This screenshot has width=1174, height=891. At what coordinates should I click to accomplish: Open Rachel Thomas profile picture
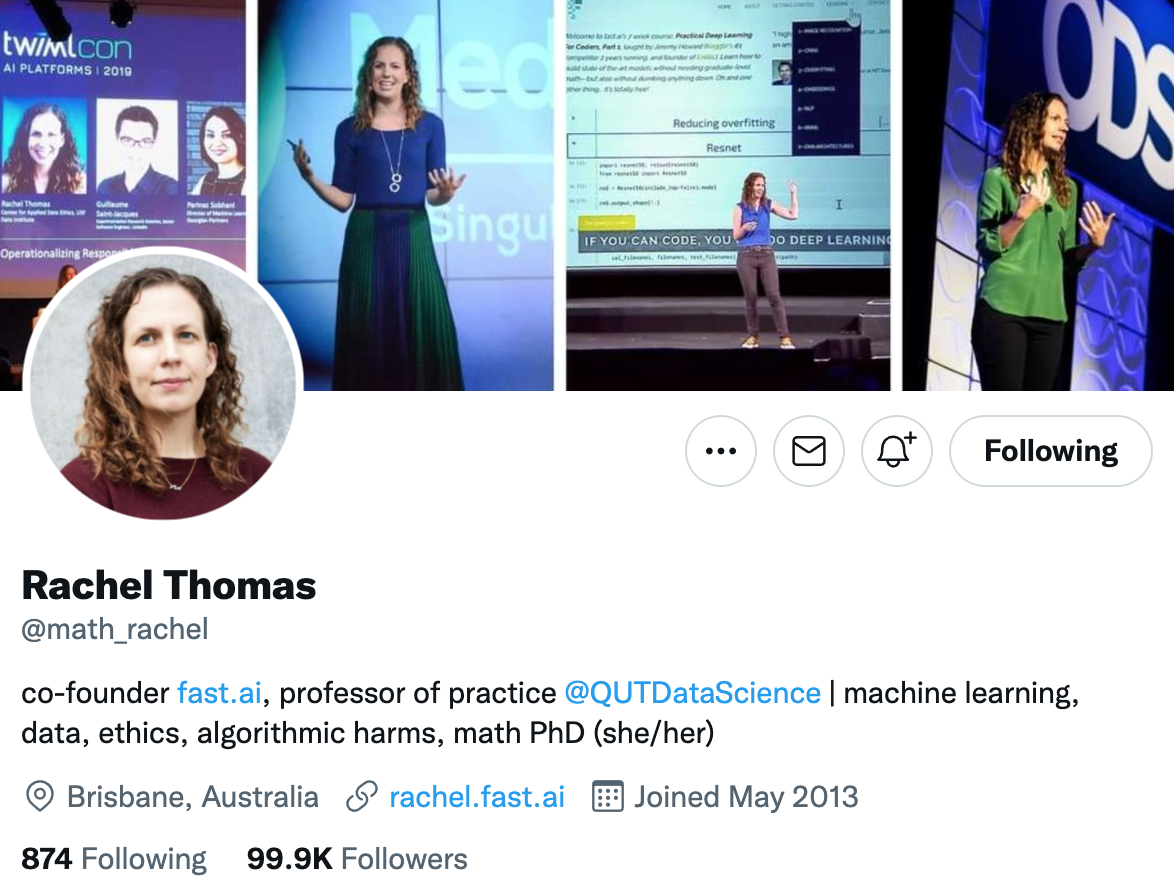tap(163, 384)
